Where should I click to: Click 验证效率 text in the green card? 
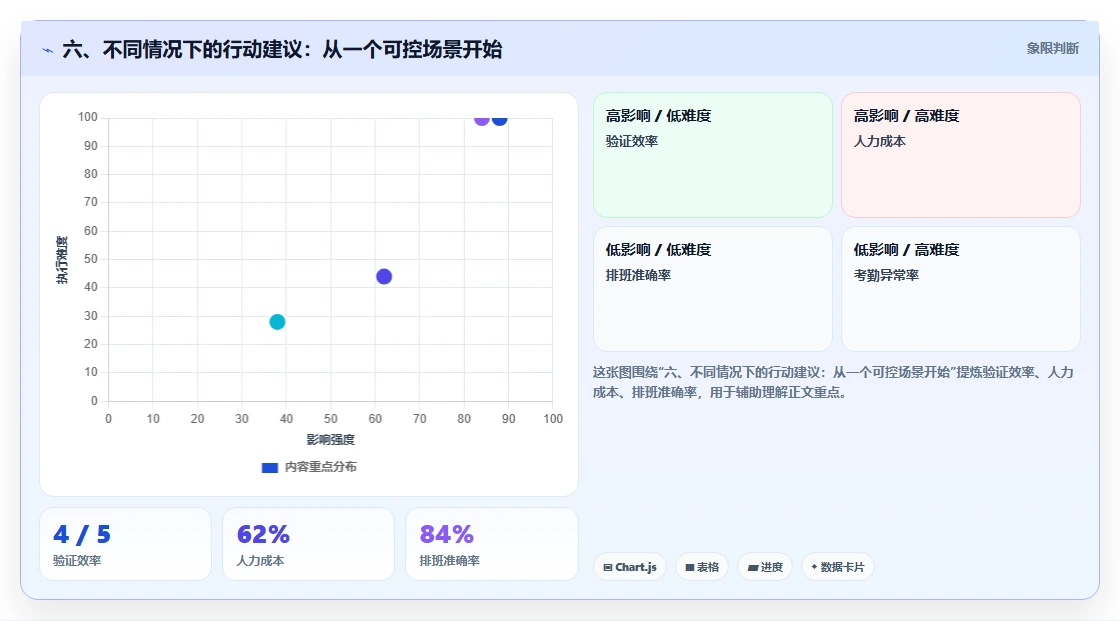(x=631, y=141)
